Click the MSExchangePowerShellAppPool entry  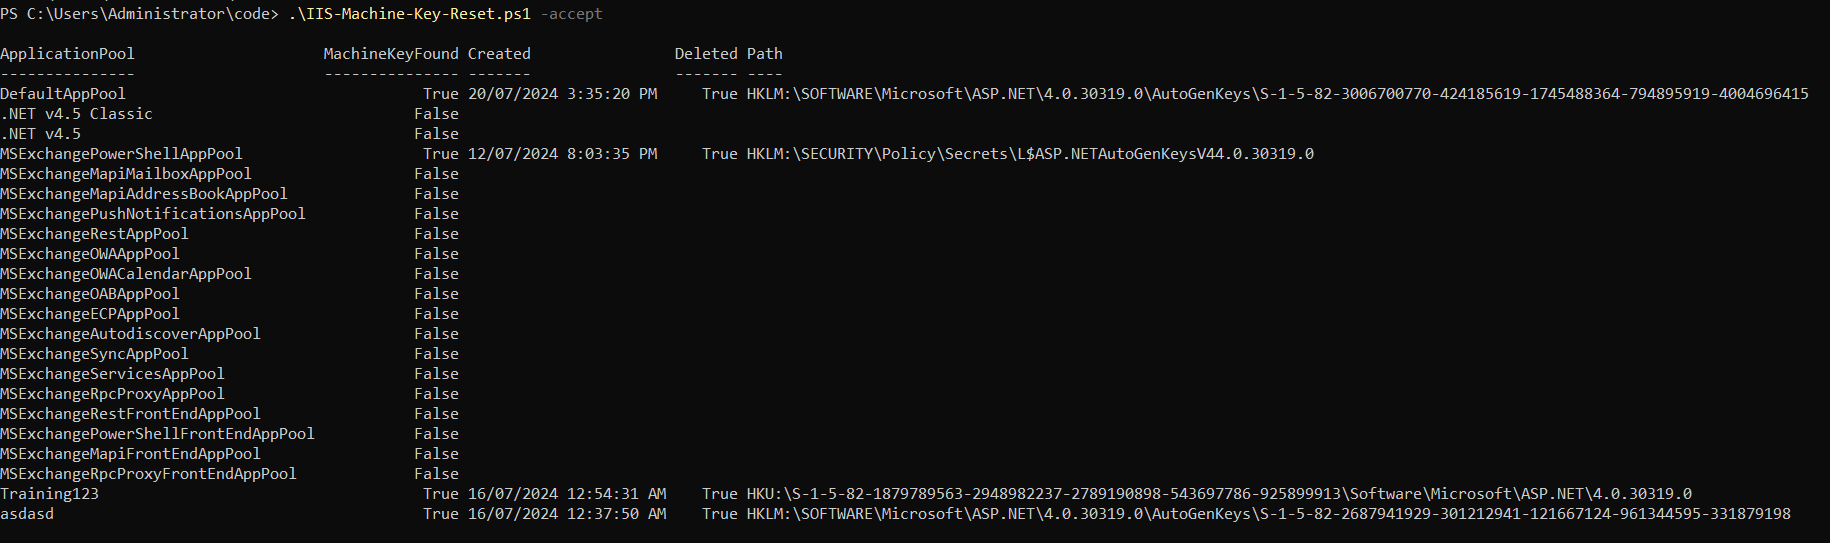coord(121,154)
